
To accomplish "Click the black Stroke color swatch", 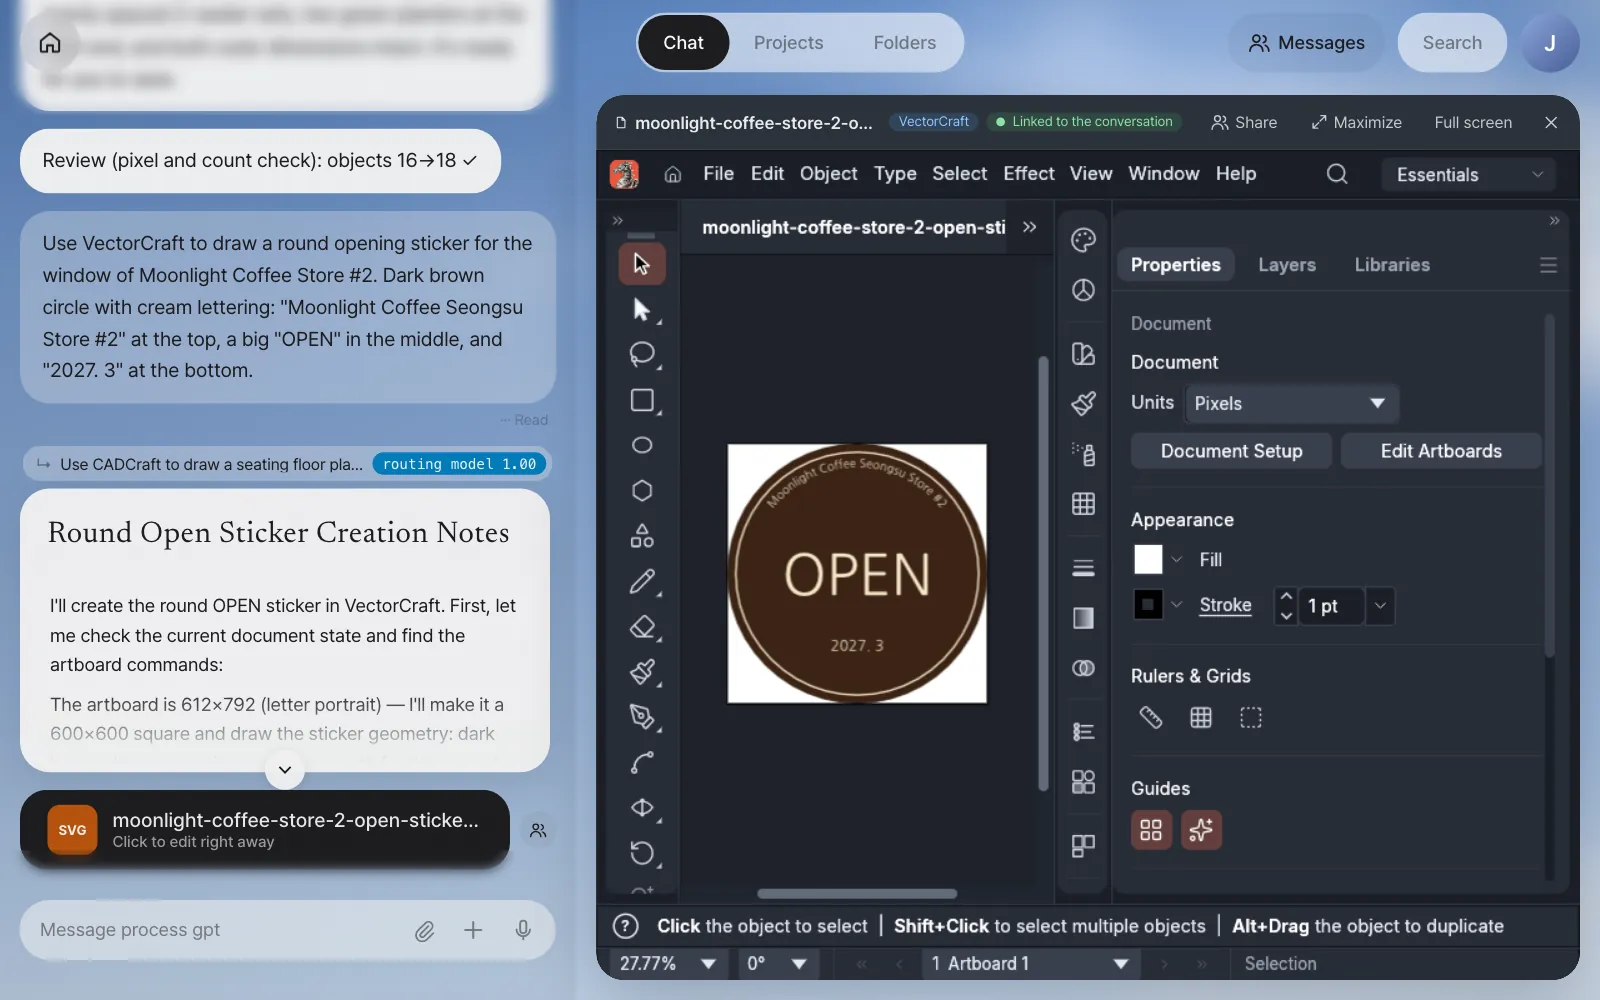I will [1148, 605].
